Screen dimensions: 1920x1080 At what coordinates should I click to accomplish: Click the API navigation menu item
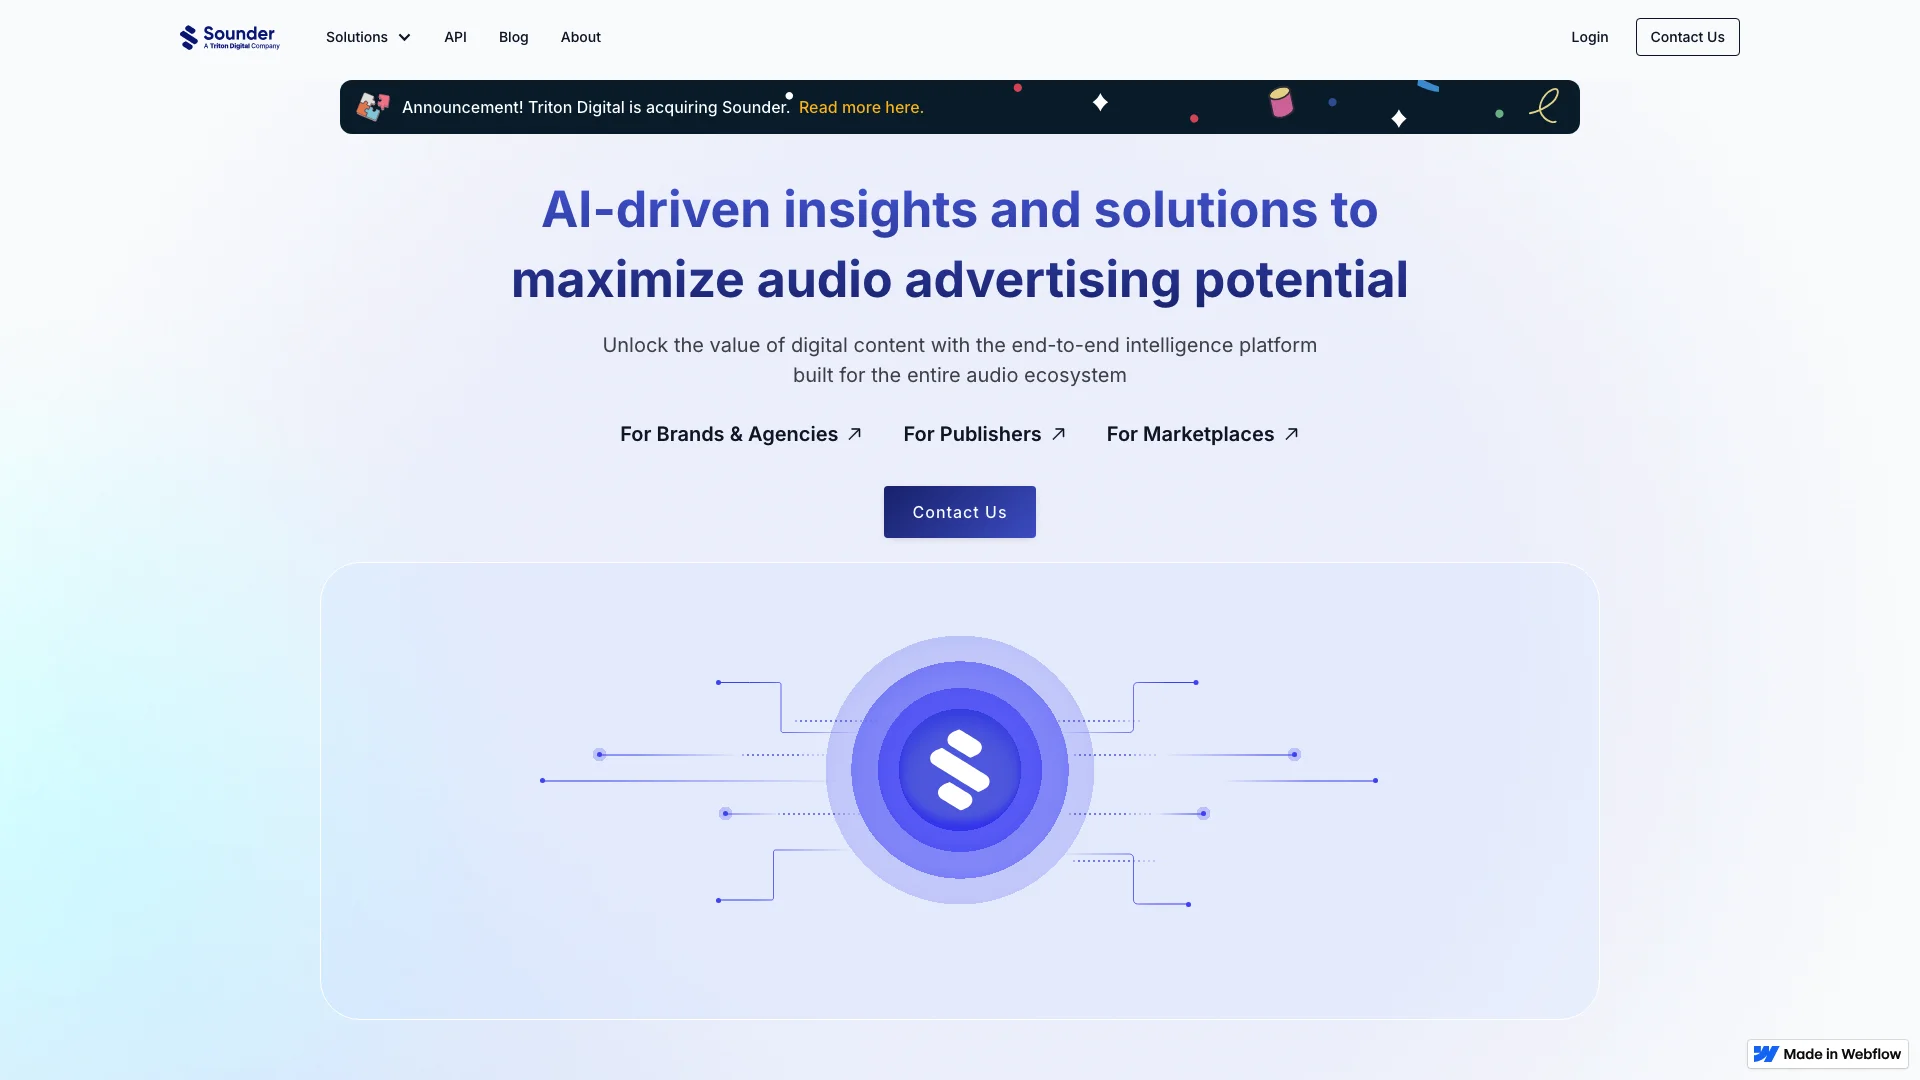455,37
